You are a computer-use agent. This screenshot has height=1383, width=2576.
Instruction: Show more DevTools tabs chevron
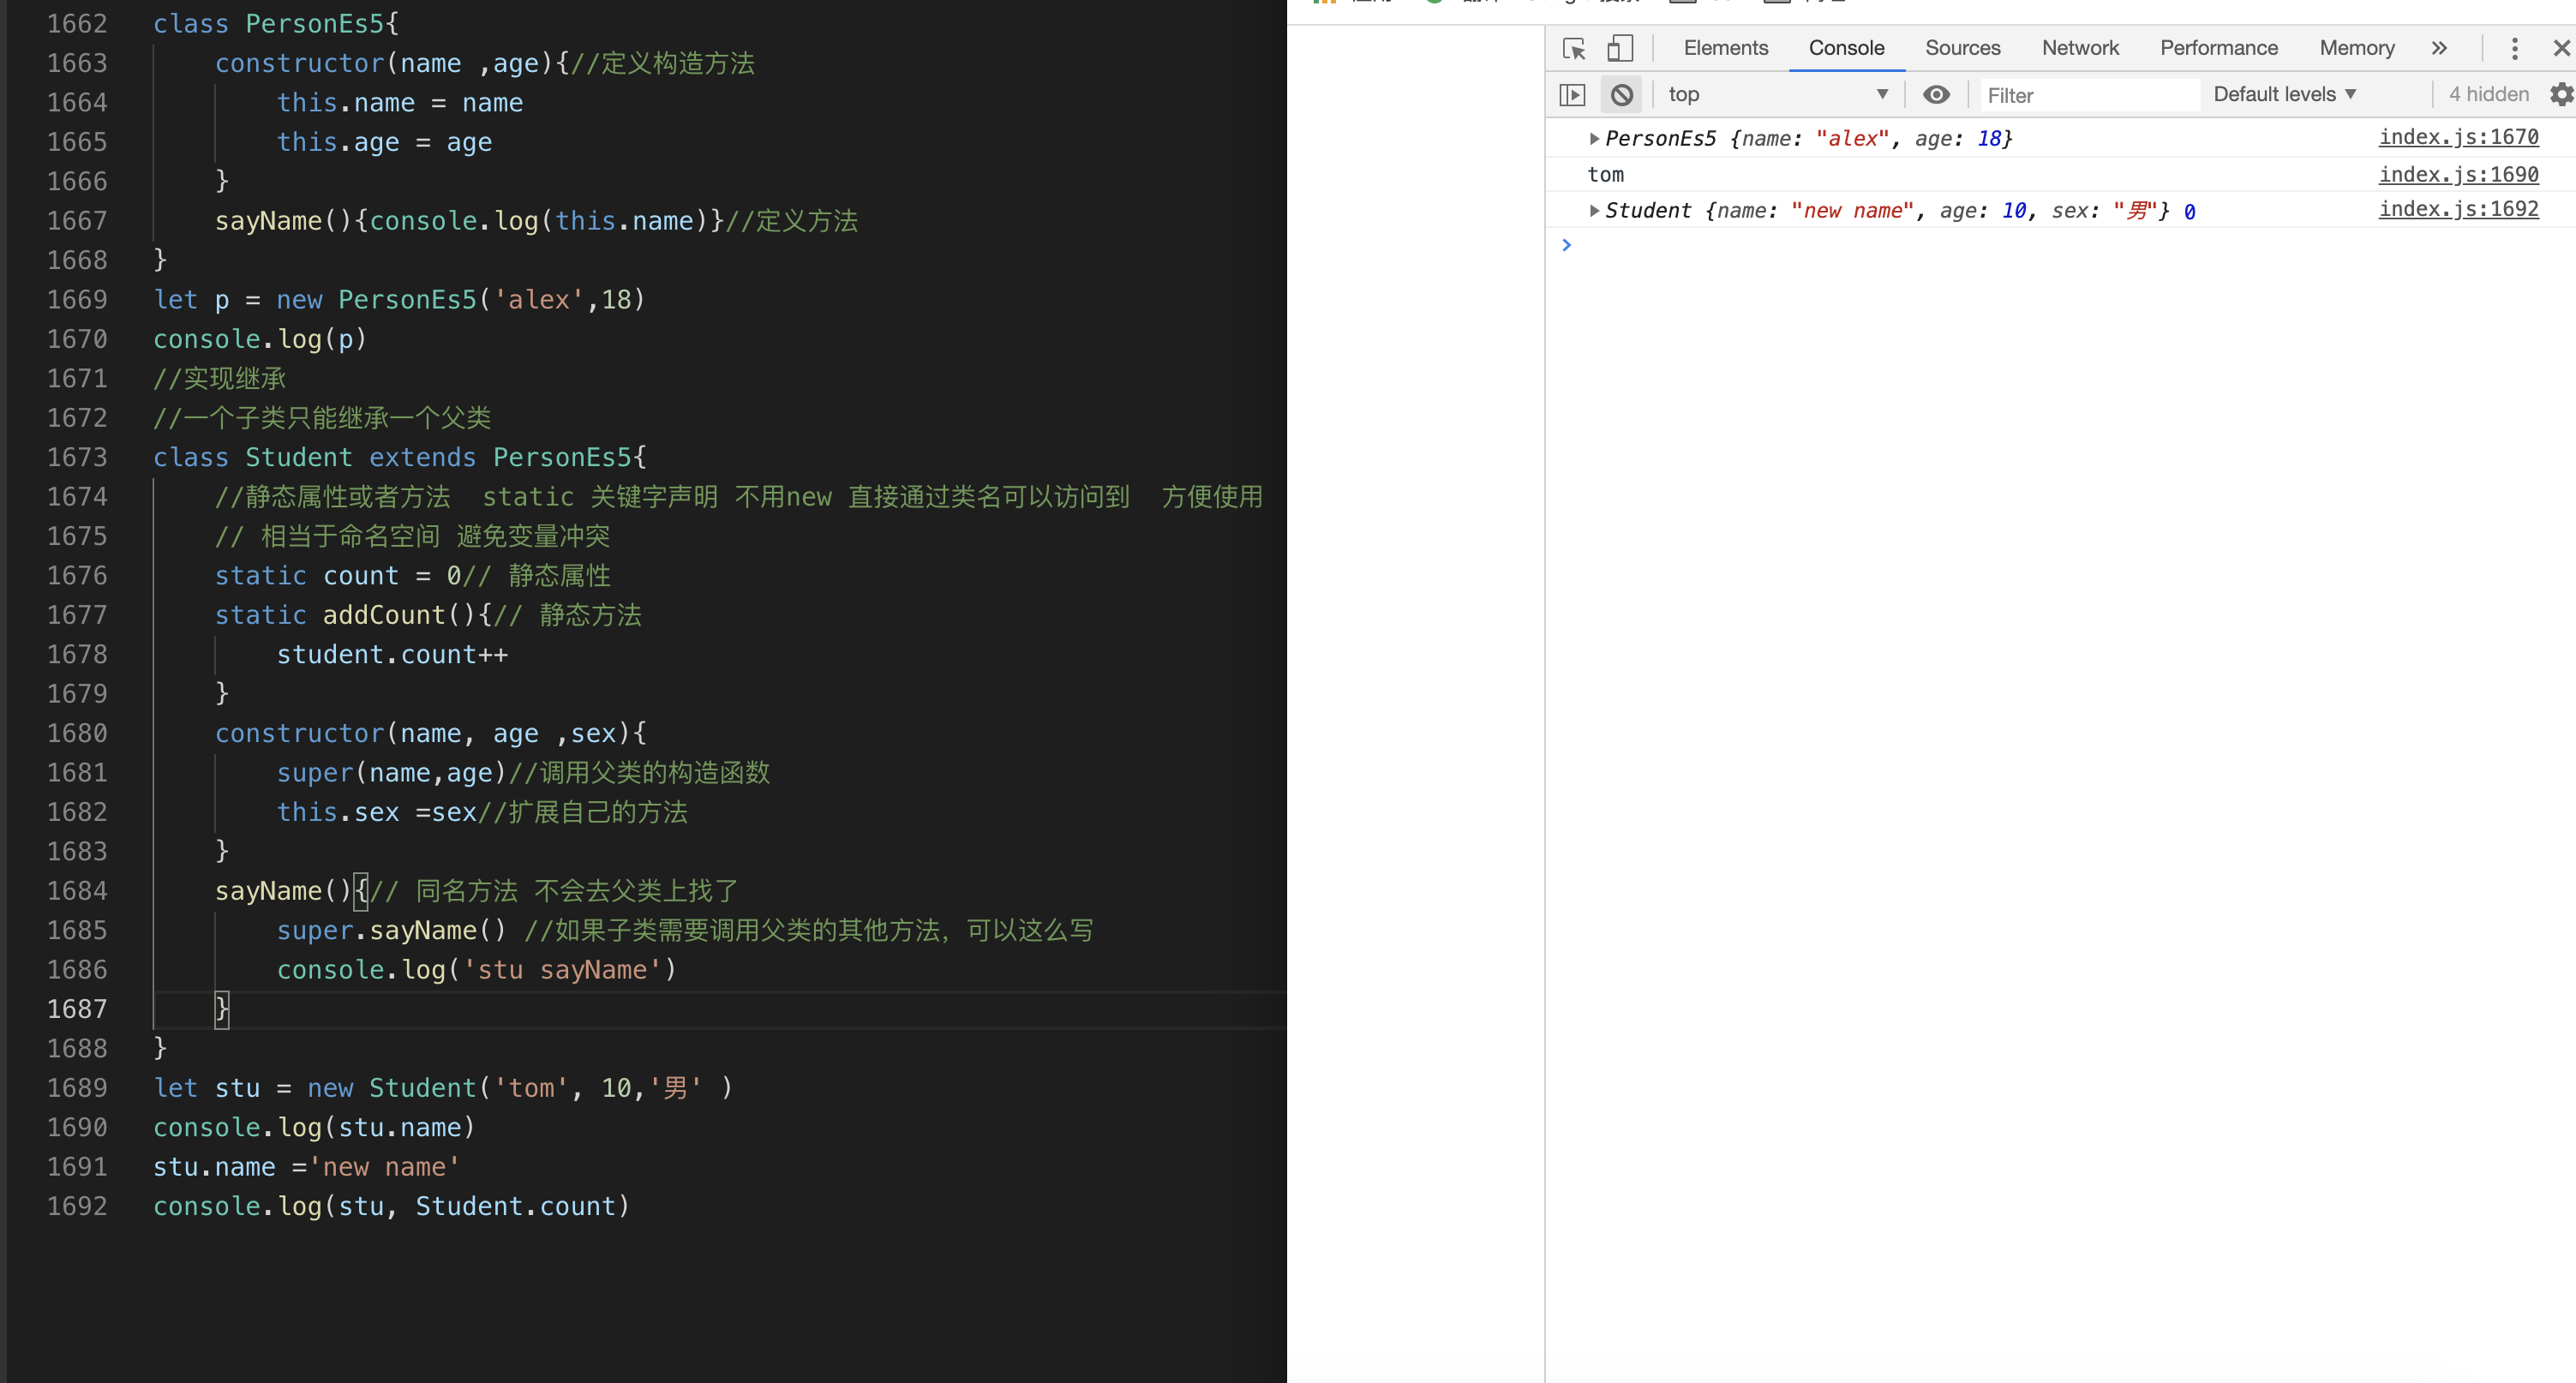tap(2439, 48)
